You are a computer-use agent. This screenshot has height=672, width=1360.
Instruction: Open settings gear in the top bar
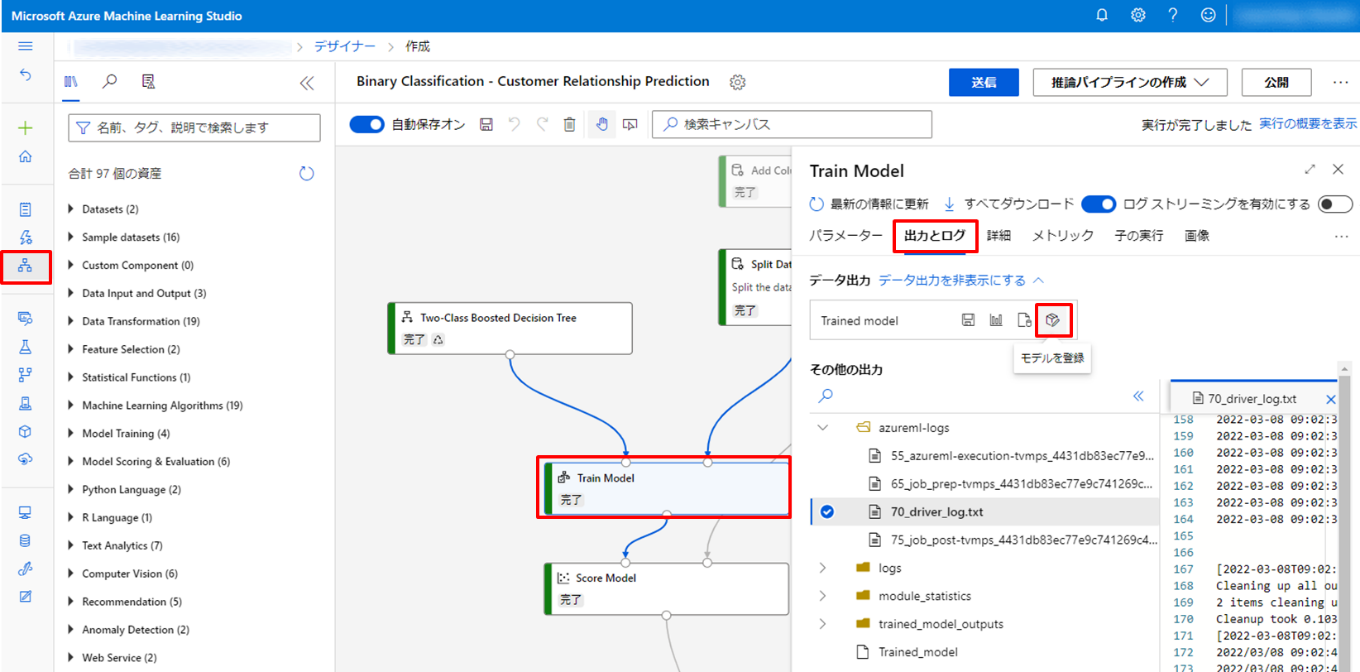coord(1138,15)
